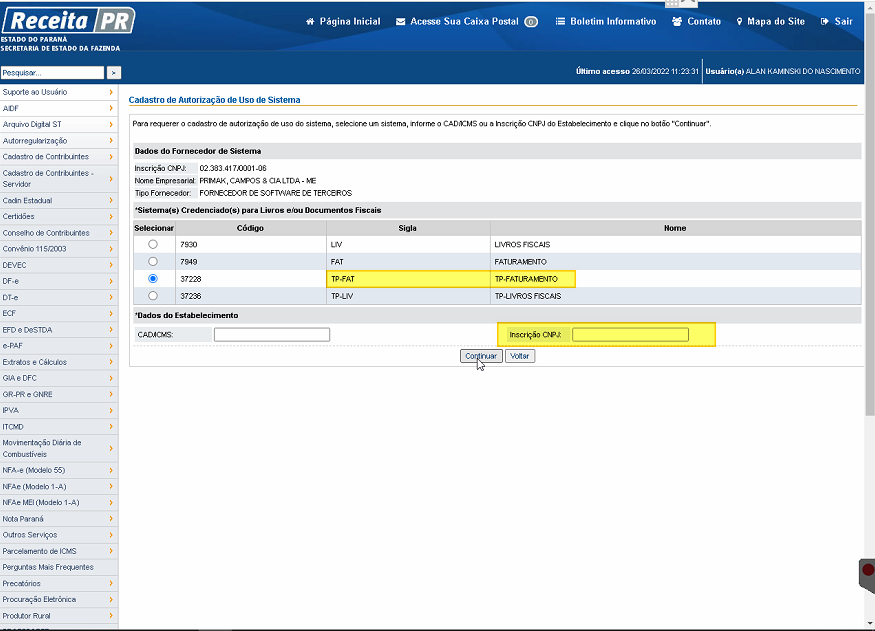Image resolution: width=875 pixels, height=631 pixels.
Task: Select the radio button for code 7930 LIV
Action: 153,244
